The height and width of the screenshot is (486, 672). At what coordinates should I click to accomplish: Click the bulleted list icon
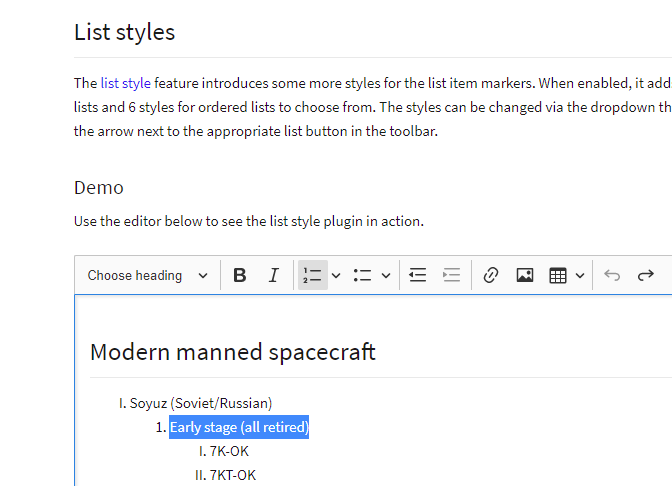pos(363,275)
